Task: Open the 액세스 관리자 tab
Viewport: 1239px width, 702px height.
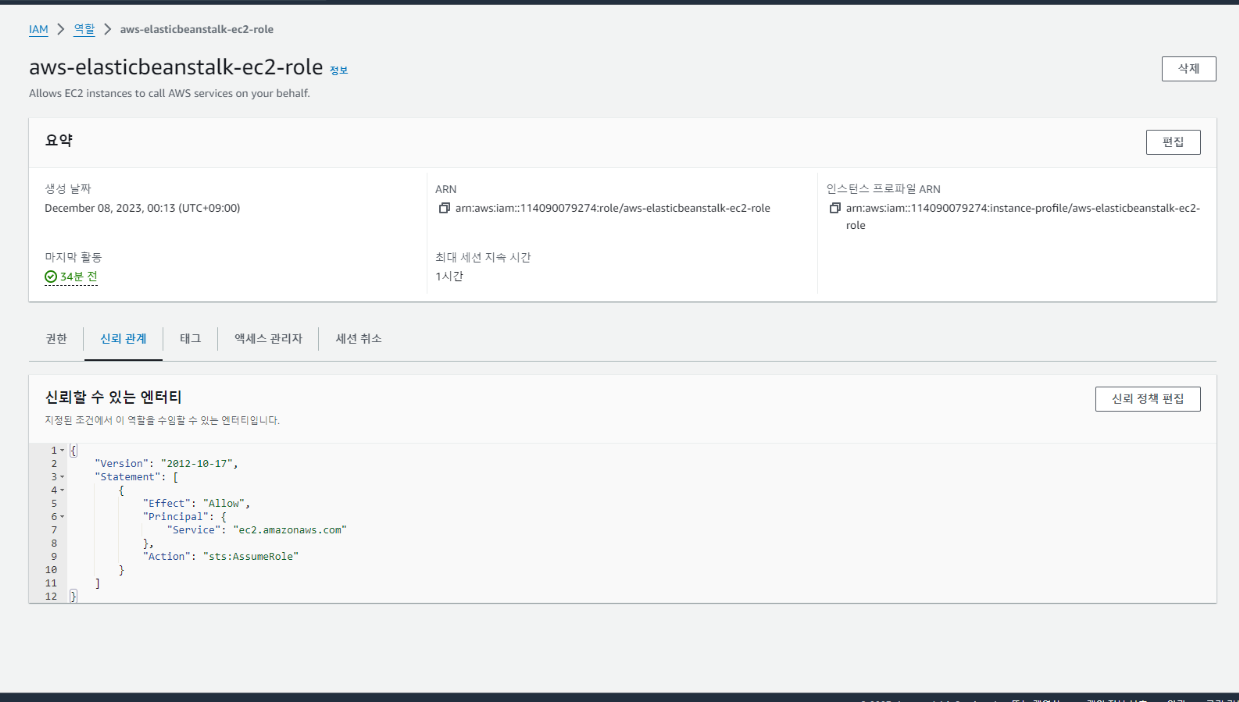Action: [268, 339]
